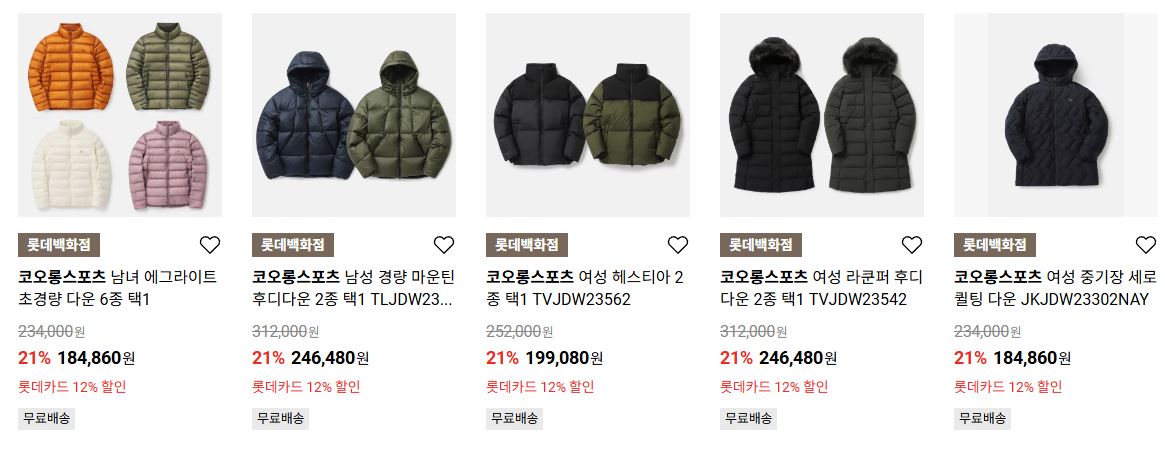Open the 여성 라쿤퍼 후디다운 TVJDW23542 title link
Image resolution: width=1165 pixels, height=451 pixels.
tap(821, 288)
